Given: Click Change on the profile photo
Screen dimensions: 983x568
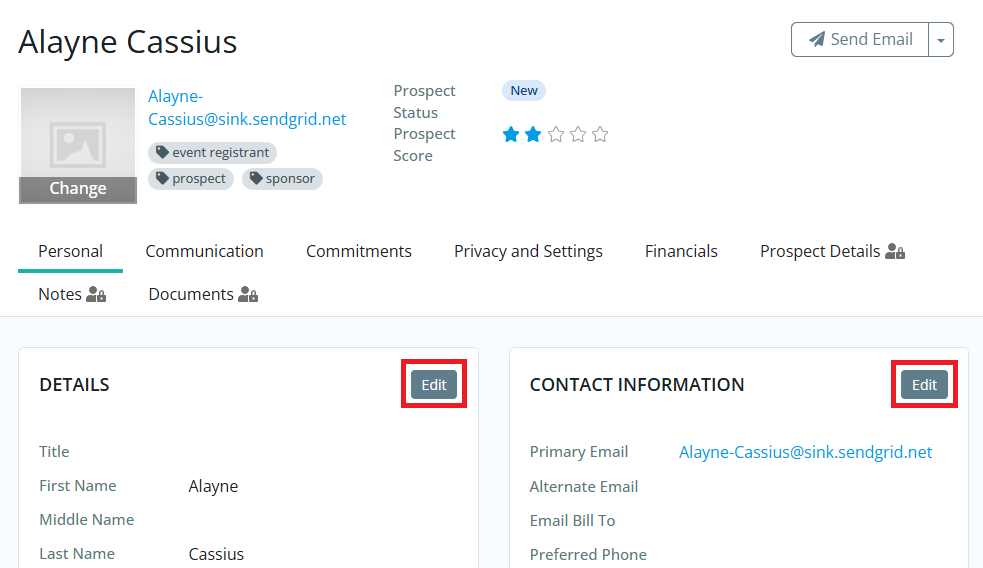Looking at the screenshot, I should click(x=78, y=189).
